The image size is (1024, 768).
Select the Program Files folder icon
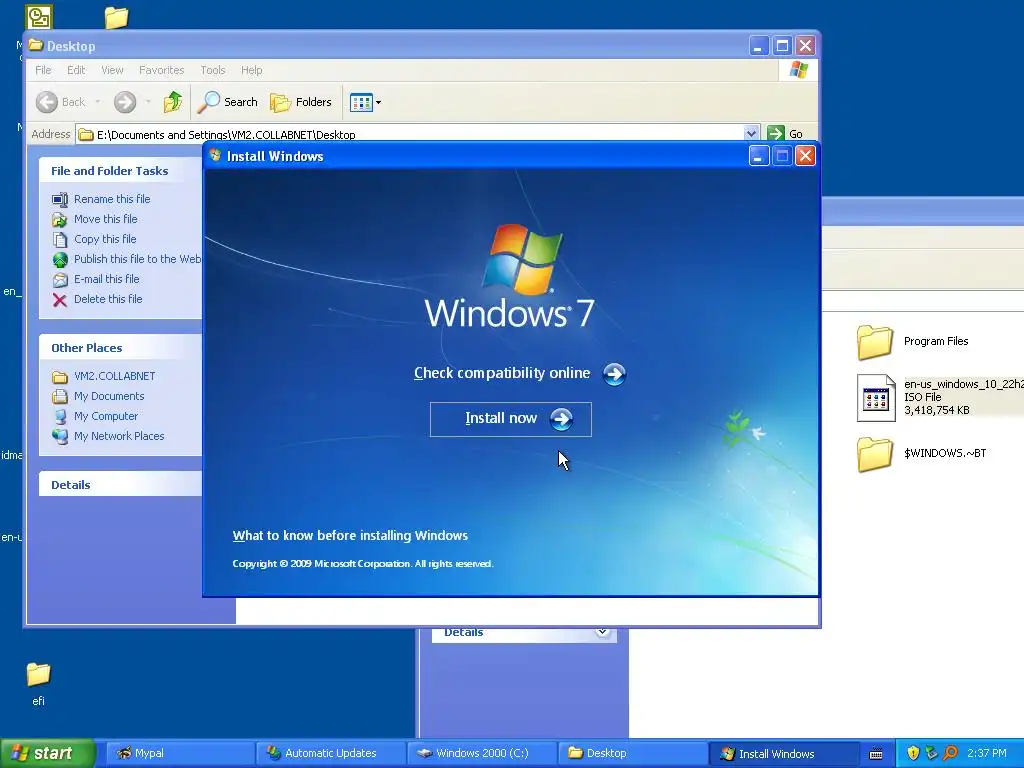coord(874,342)
